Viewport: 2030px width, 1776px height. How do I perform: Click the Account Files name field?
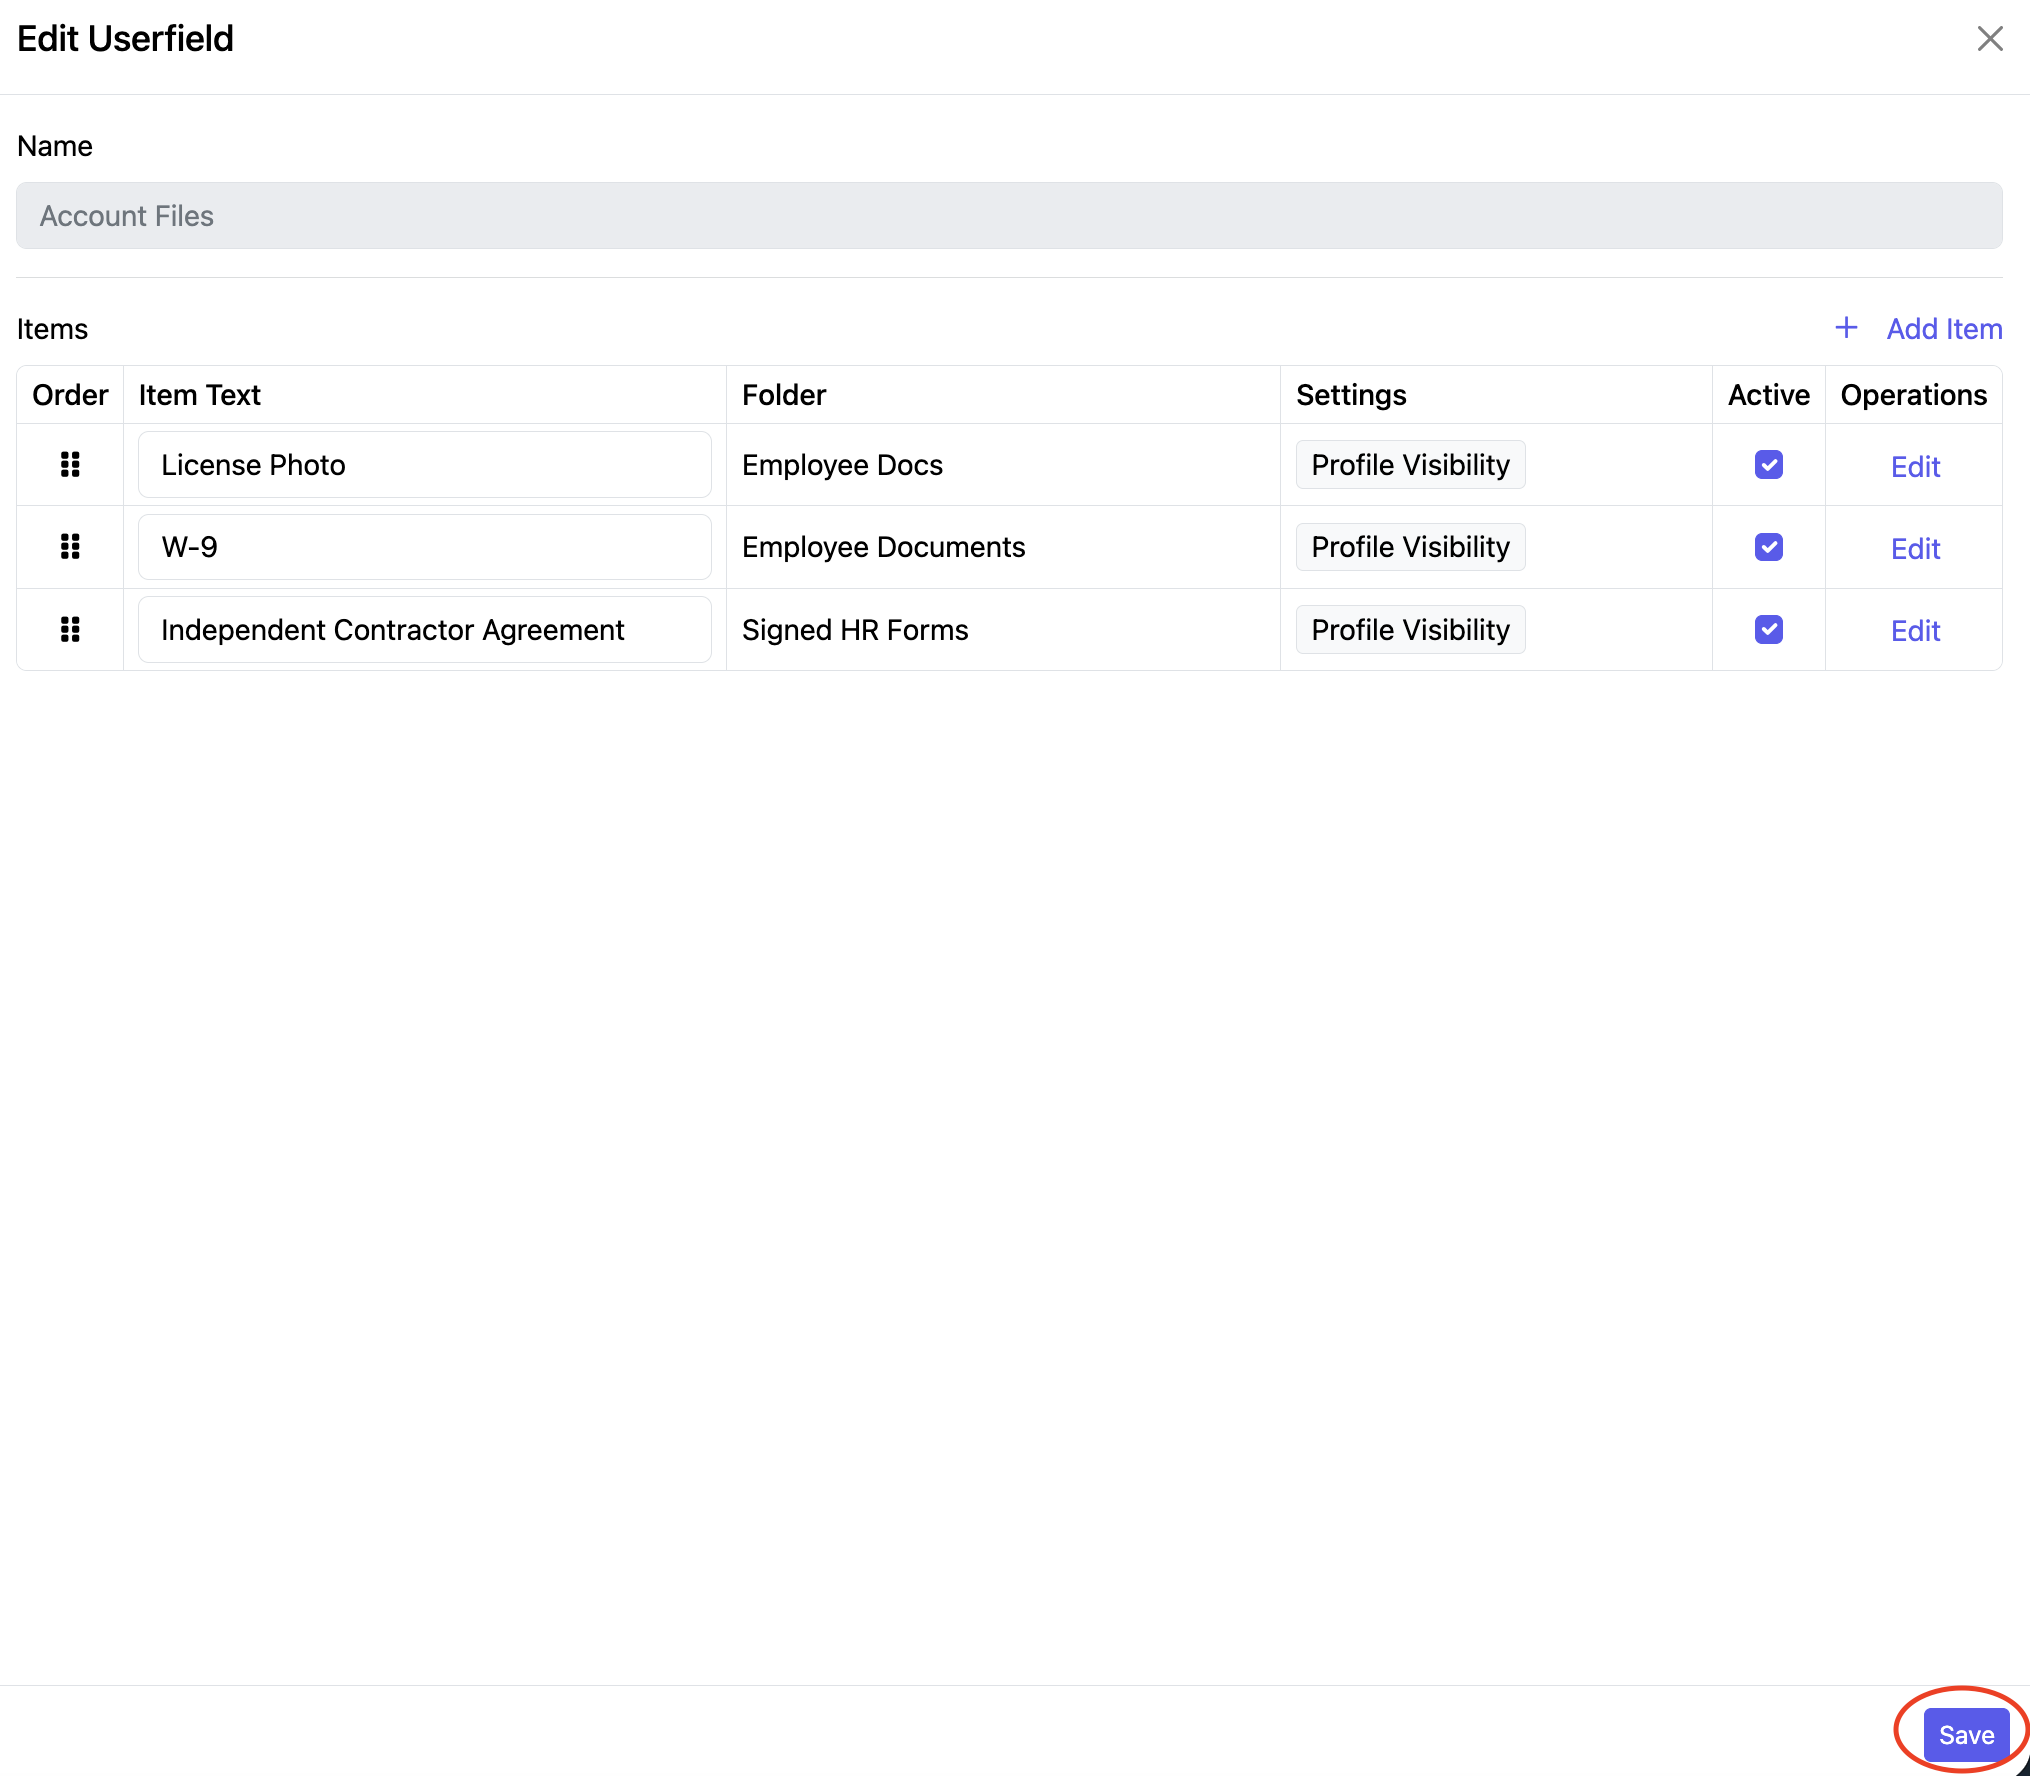[x=1008, y=216]
